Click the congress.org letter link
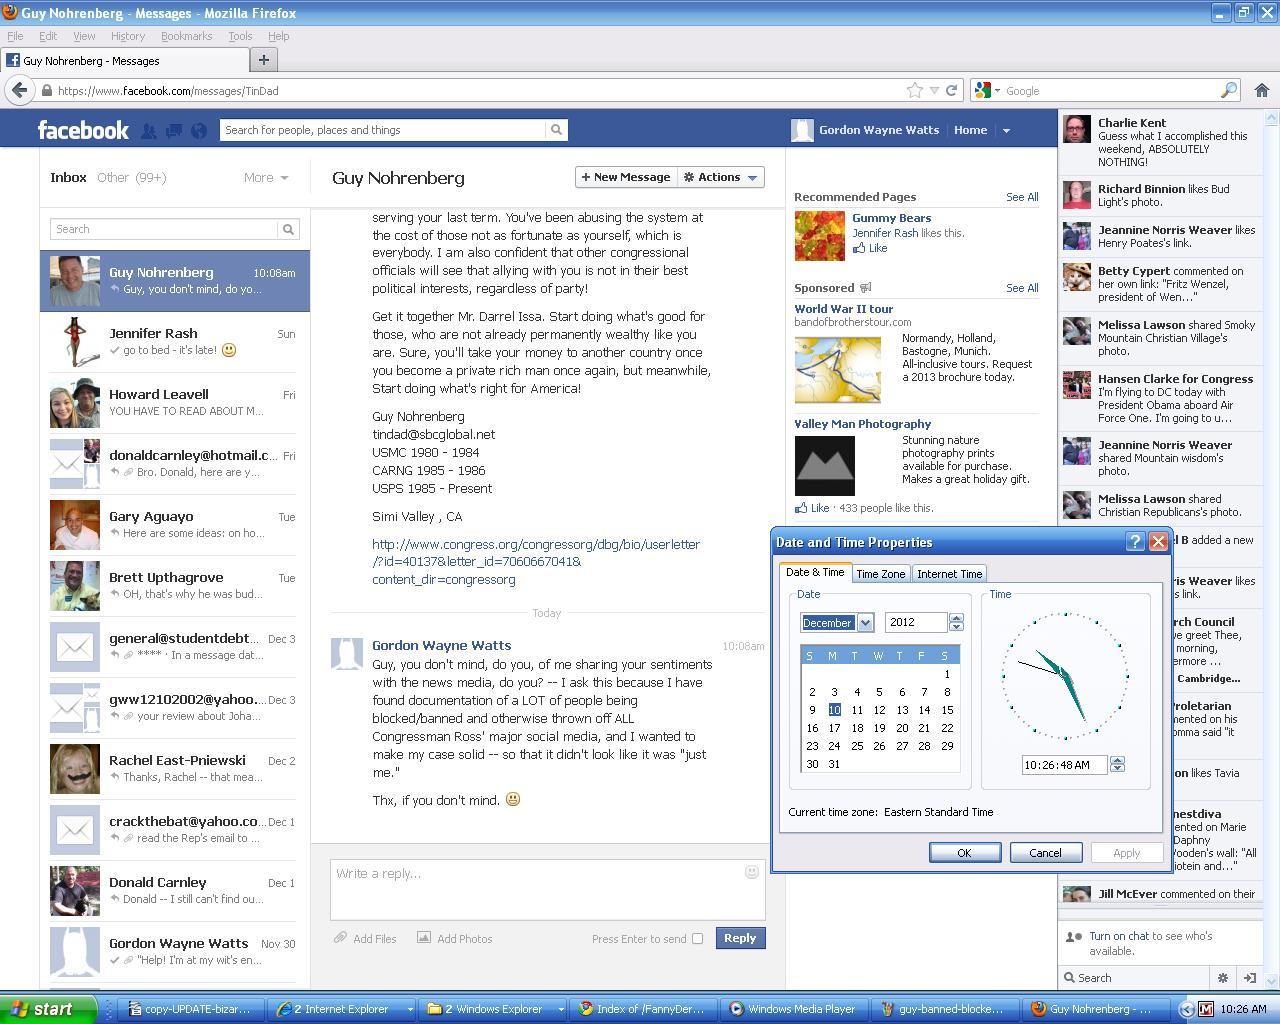1280x1024 pixels. pos(536,562)
